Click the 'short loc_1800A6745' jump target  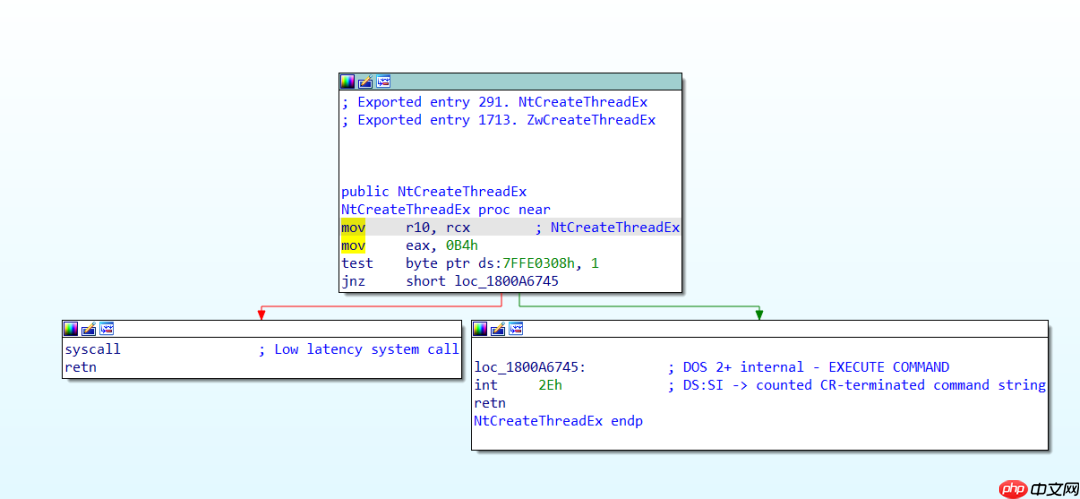click(x=482, y=282)
